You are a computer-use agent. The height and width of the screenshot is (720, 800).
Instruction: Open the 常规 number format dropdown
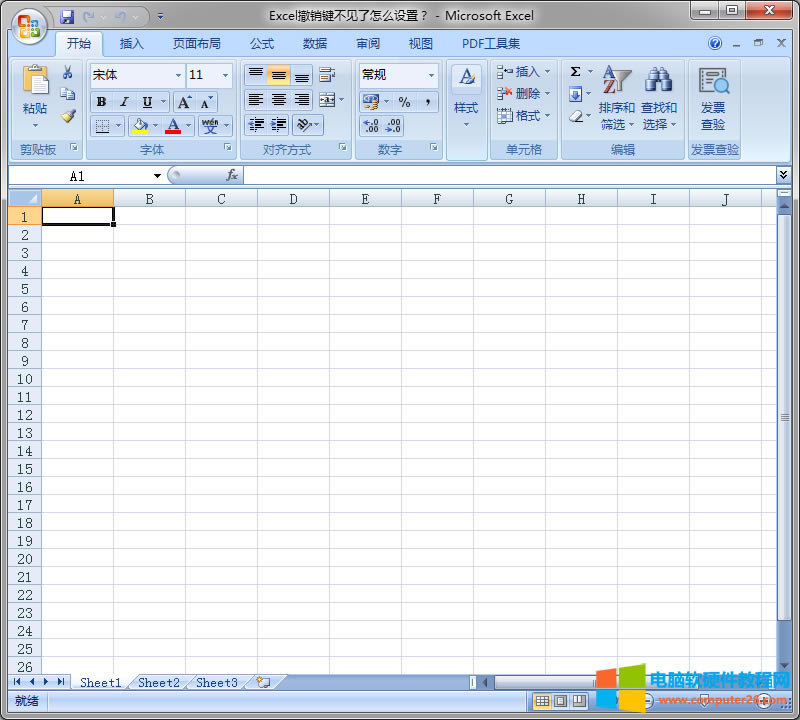[398, 74]
